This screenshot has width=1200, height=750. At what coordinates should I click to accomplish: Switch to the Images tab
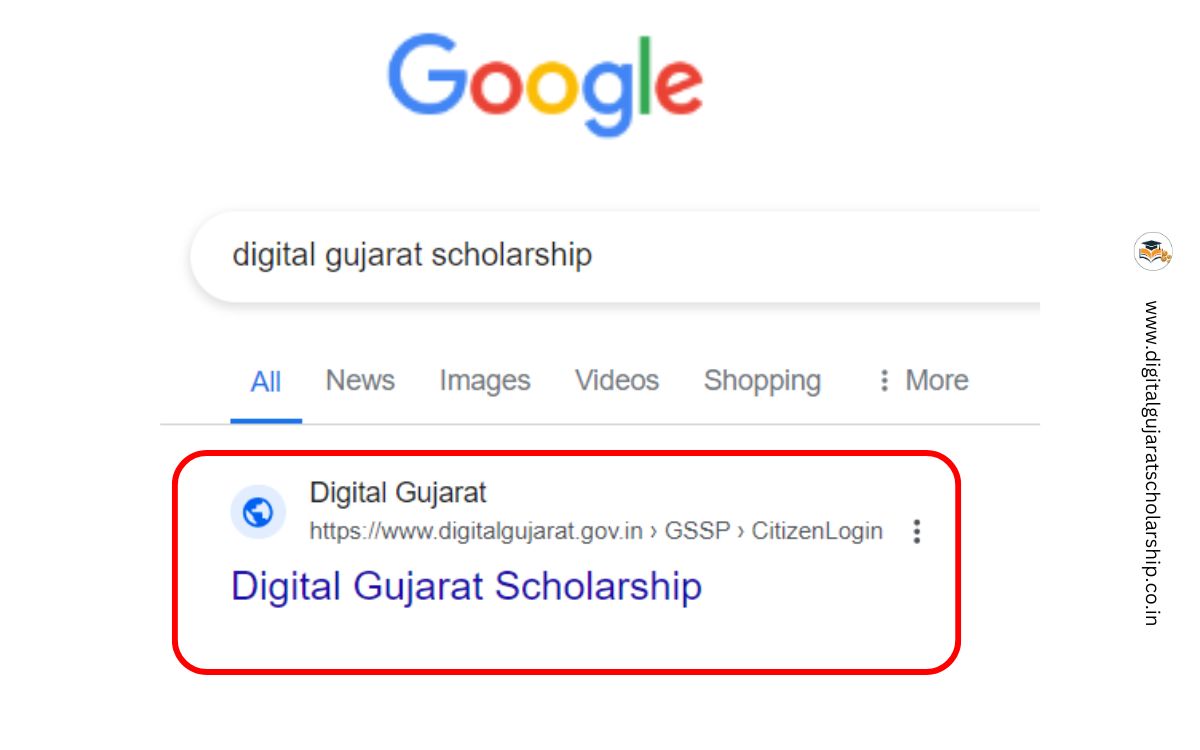(x=484, y=380)
